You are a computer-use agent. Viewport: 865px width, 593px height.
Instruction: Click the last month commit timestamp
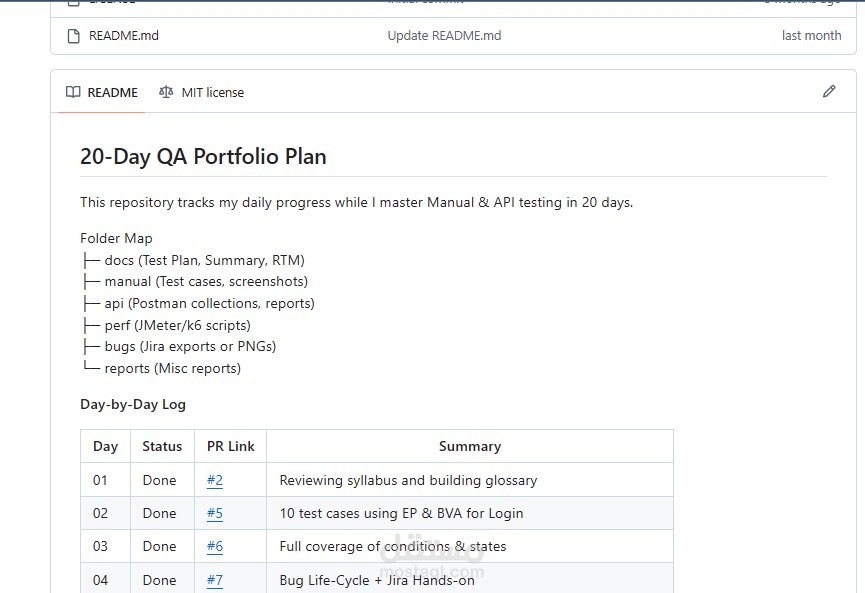click(x=811, y=35)
